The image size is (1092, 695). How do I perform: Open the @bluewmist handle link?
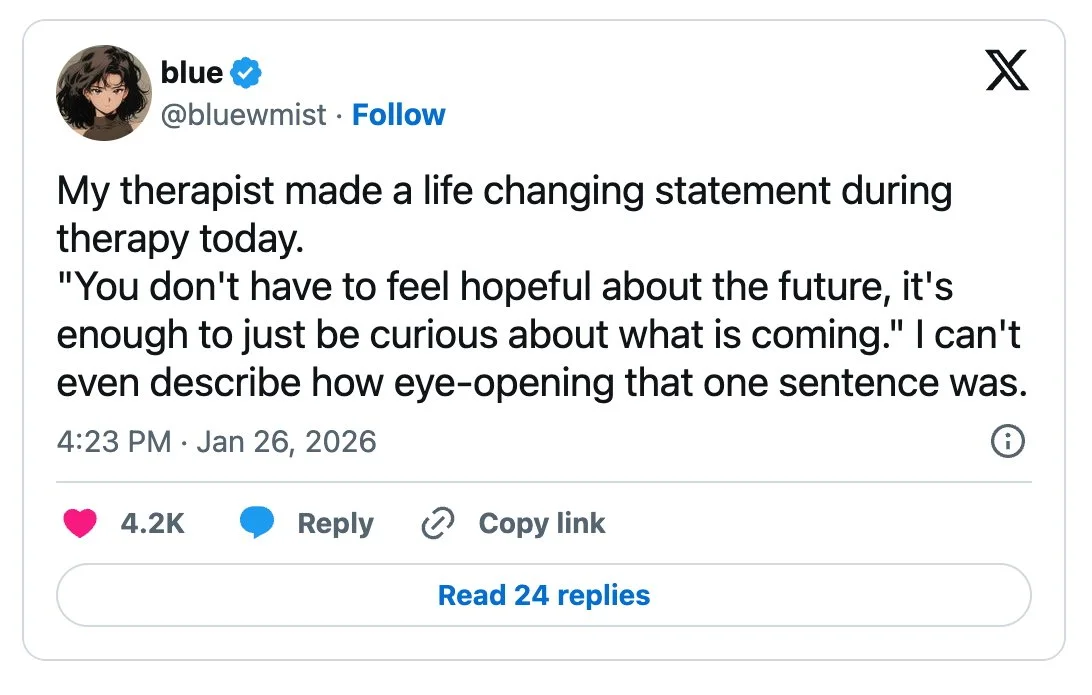point(243,115)
